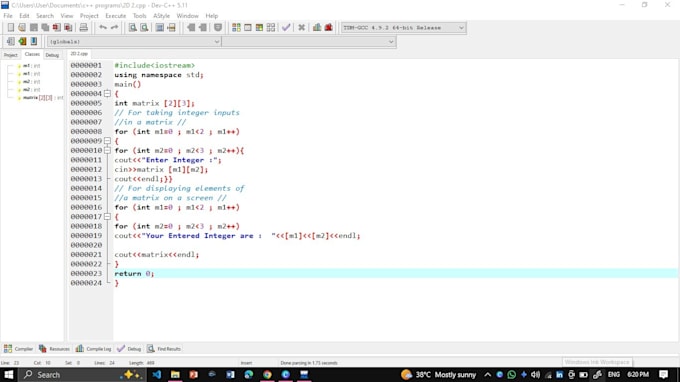Switch to the Classes sidebar tab
Screen dimensions: 680x382
pyautogui.click(x=32, y=55)
